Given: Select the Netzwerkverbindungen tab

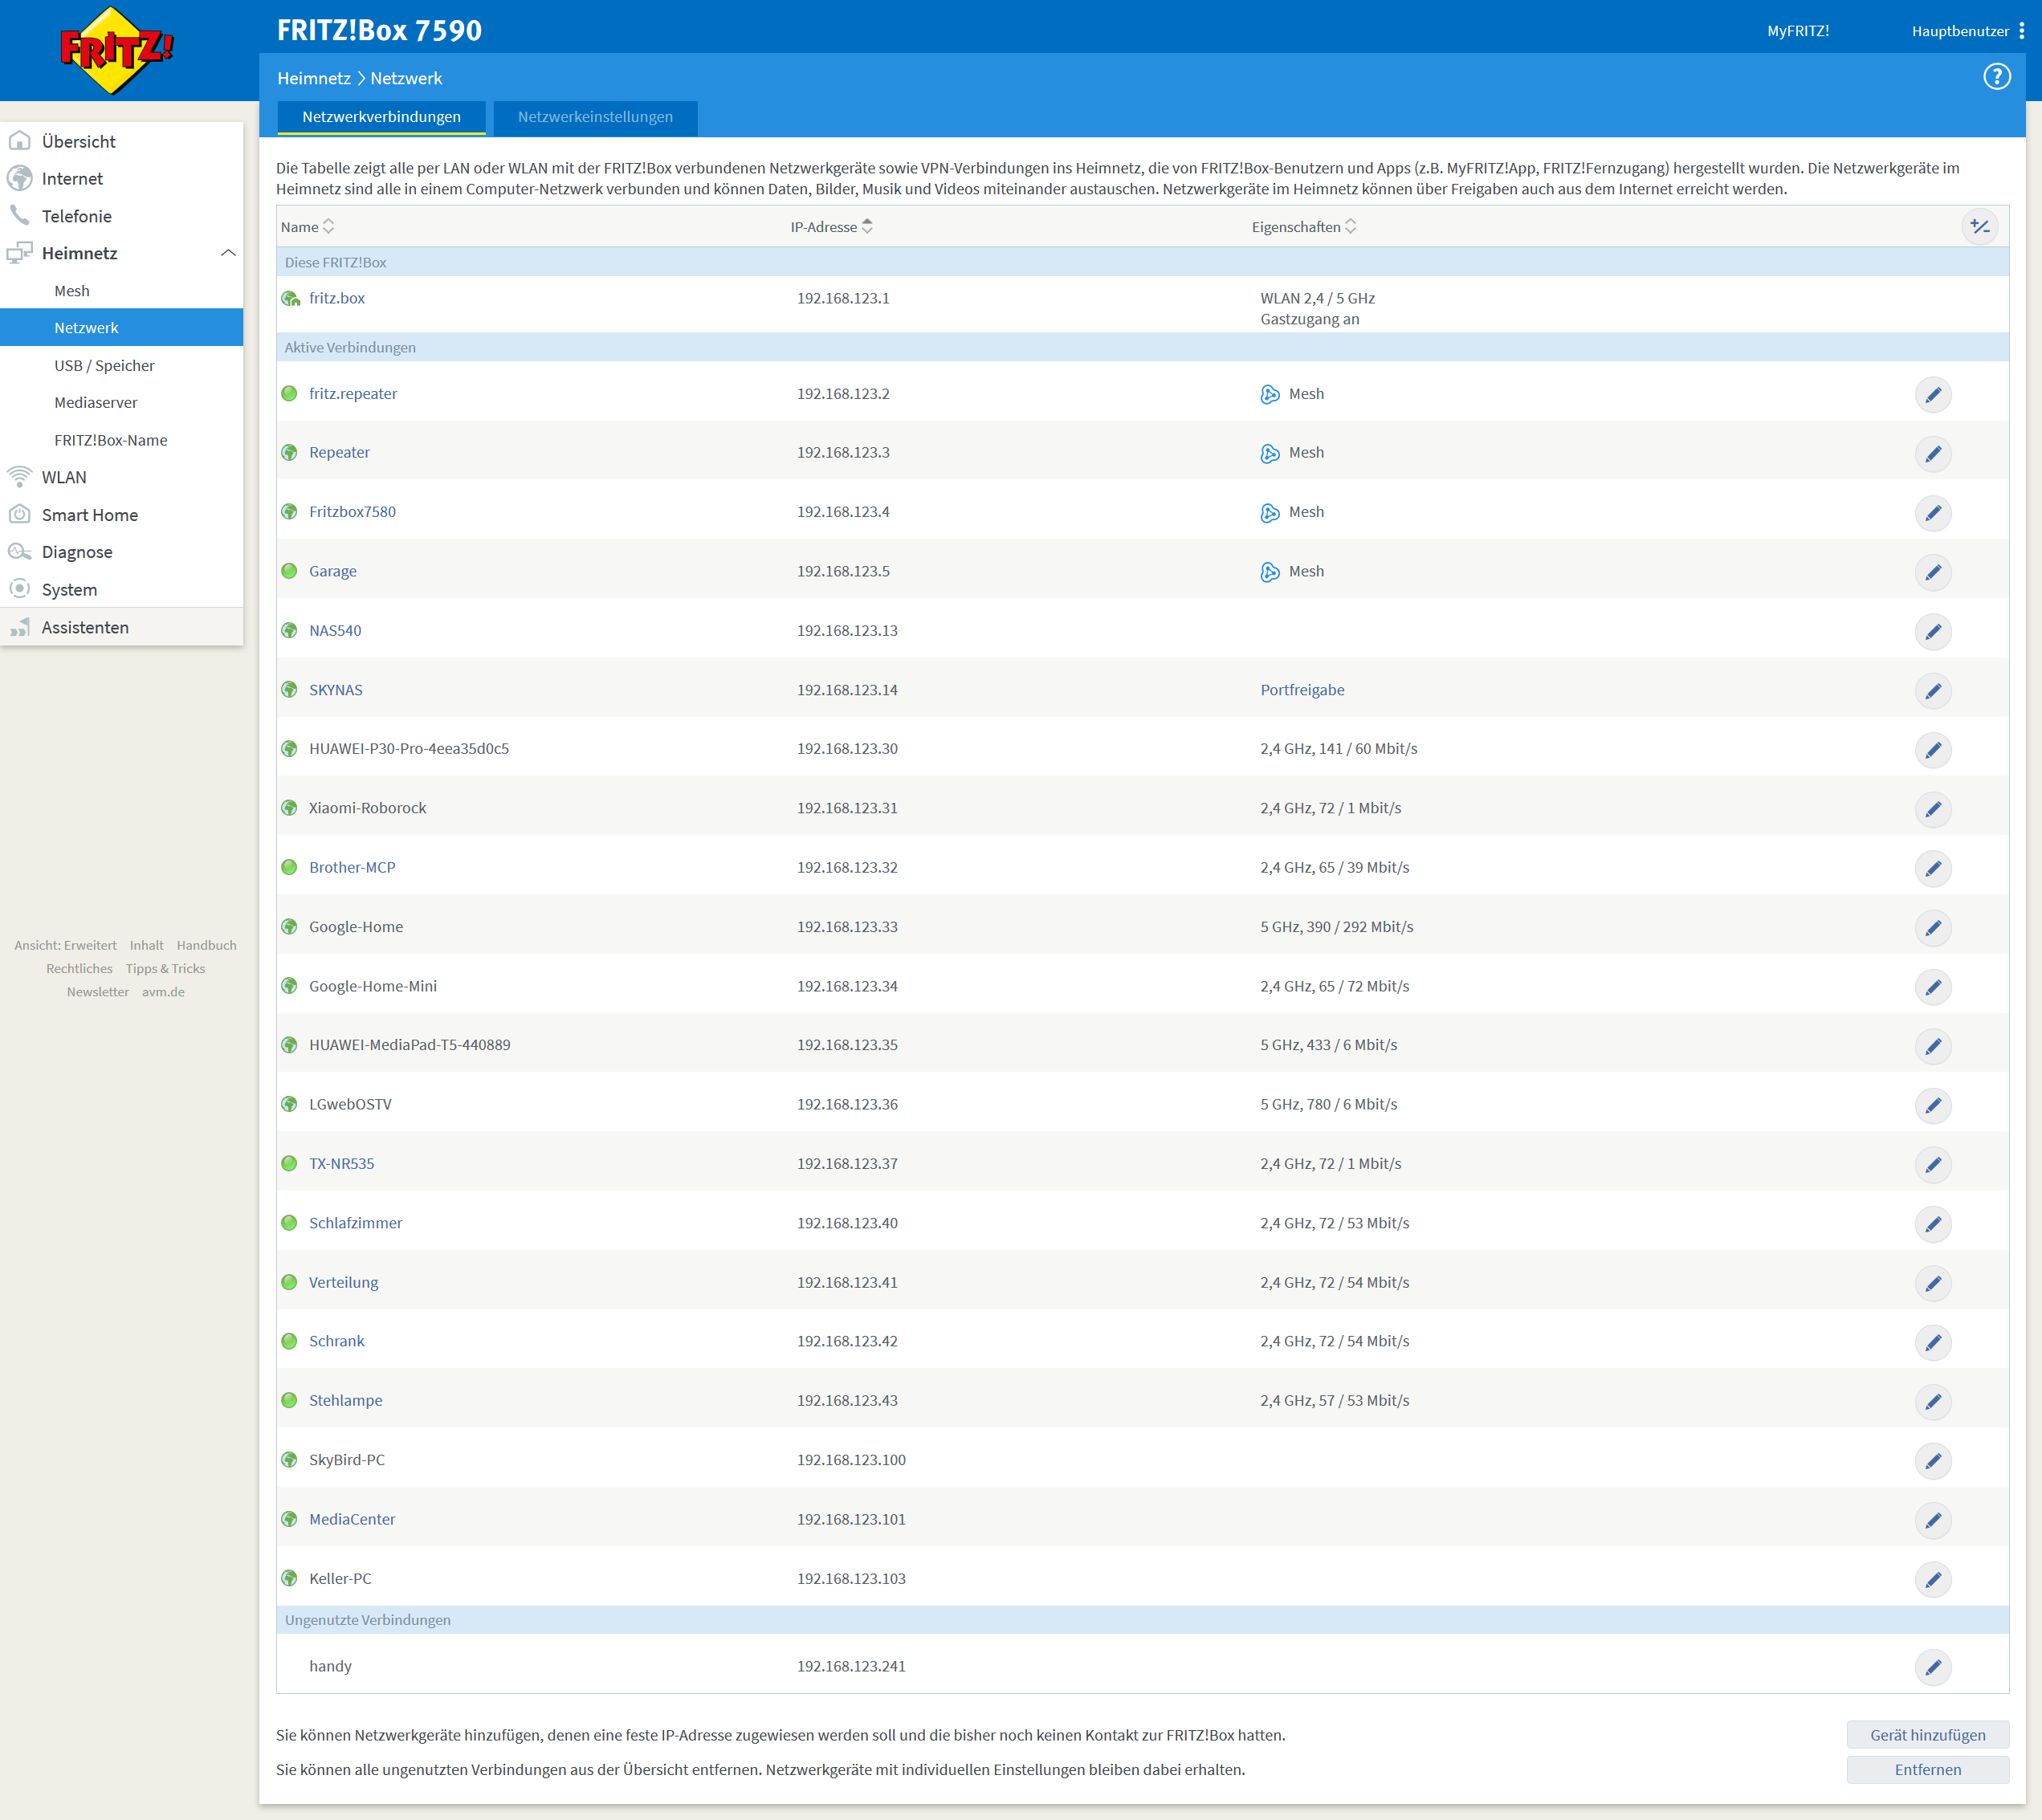Looking at the screenshot, I should (x=381, y=117).
